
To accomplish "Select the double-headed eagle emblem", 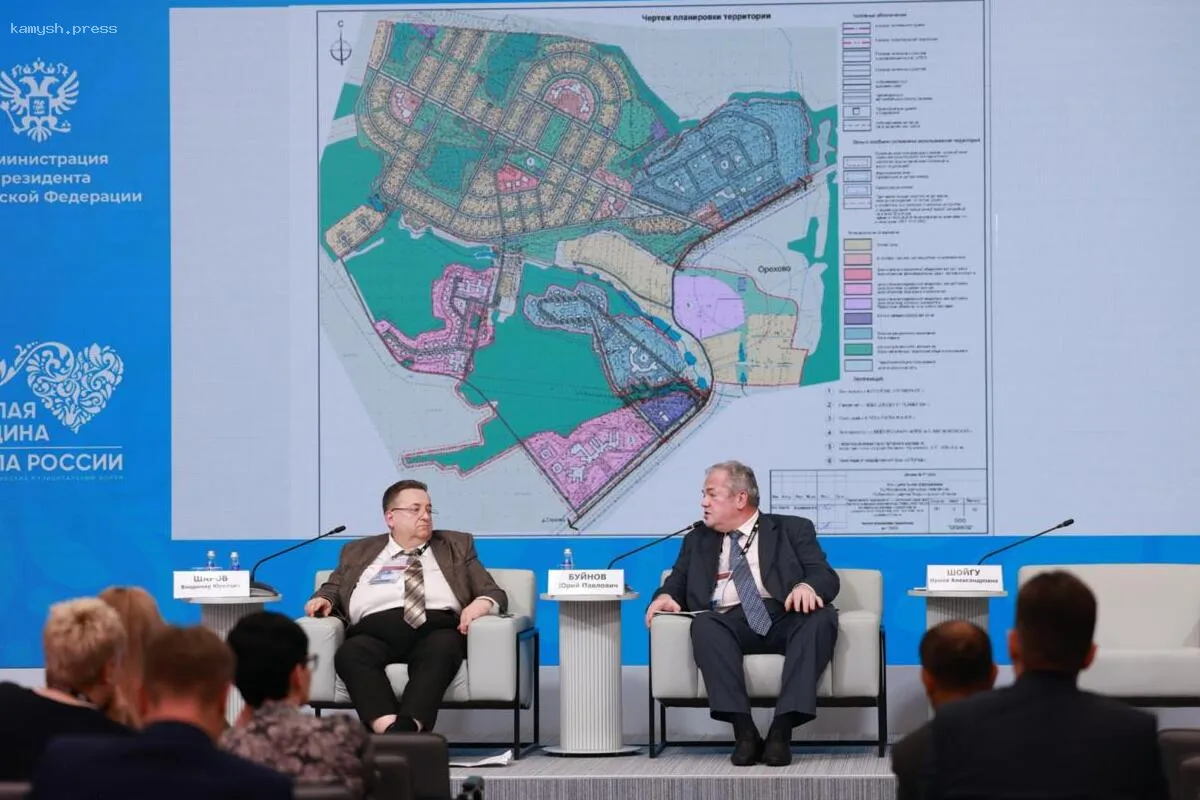I will (39, 99).
